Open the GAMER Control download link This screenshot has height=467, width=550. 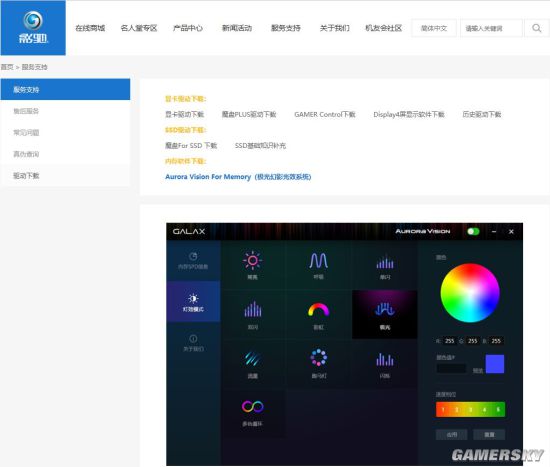click(x=325, y=114)
